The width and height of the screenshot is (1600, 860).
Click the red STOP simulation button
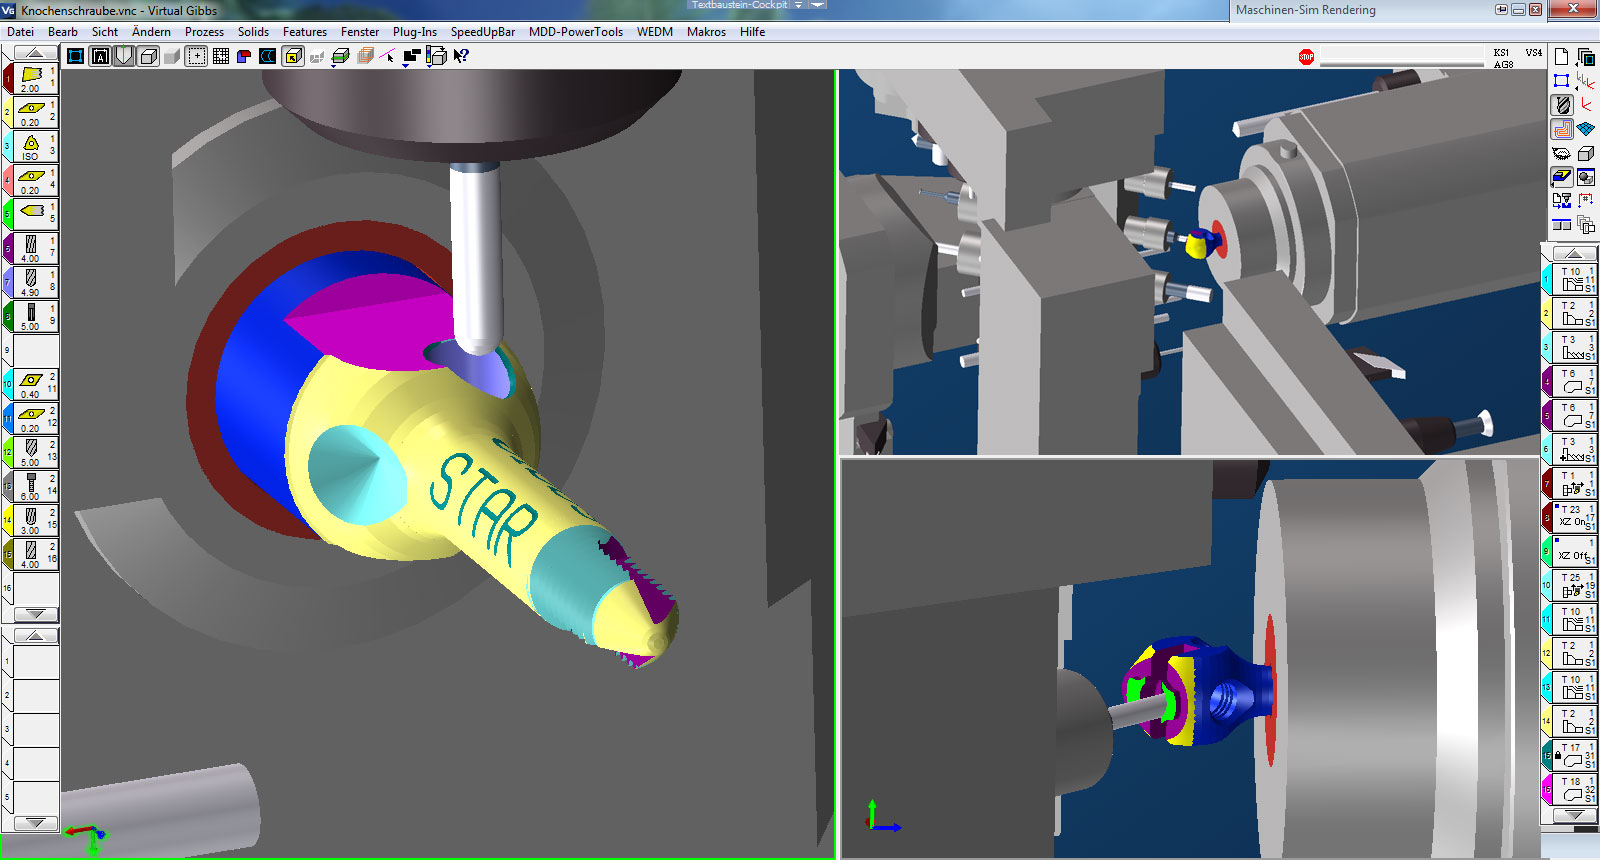1306,57
